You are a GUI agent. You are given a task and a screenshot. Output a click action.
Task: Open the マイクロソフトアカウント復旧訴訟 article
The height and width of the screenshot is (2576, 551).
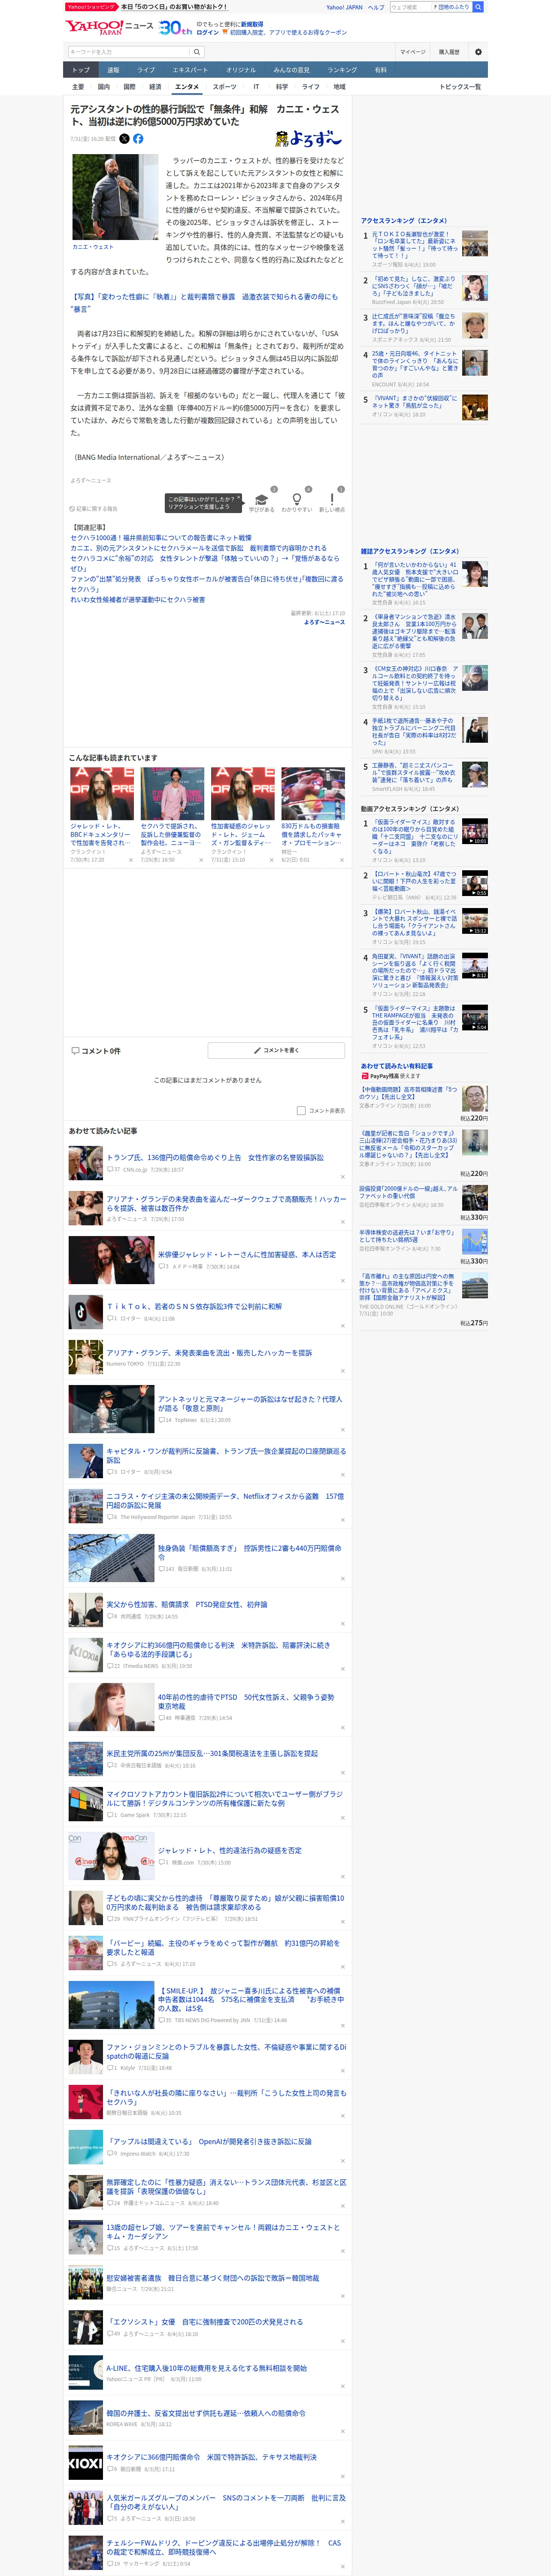225,1799
